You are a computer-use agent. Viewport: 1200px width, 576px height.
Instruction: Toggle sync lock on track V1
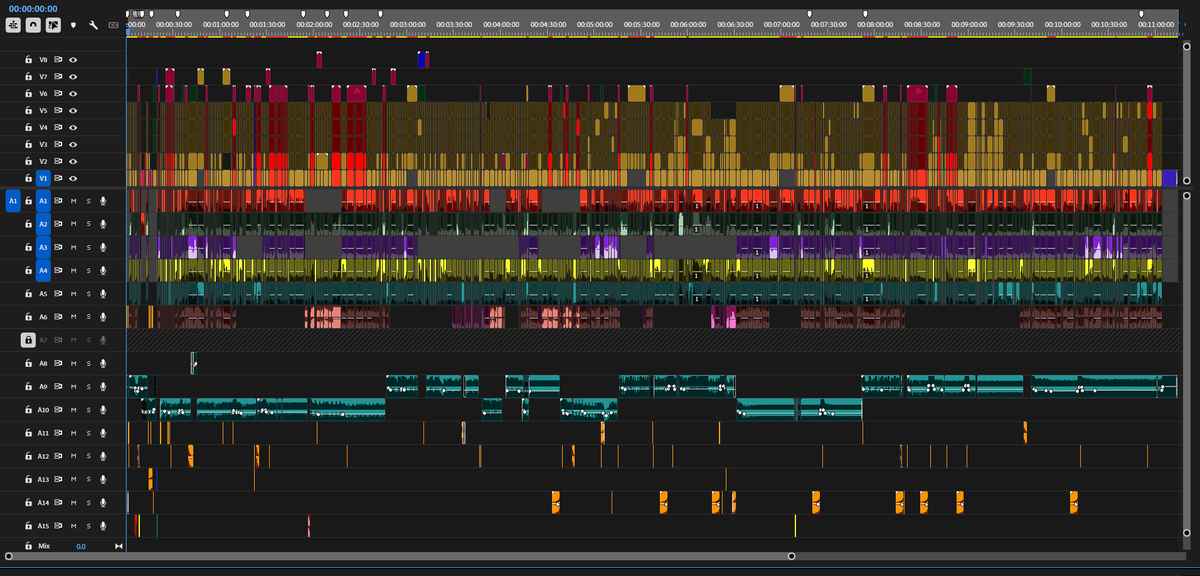coord(59,178)
